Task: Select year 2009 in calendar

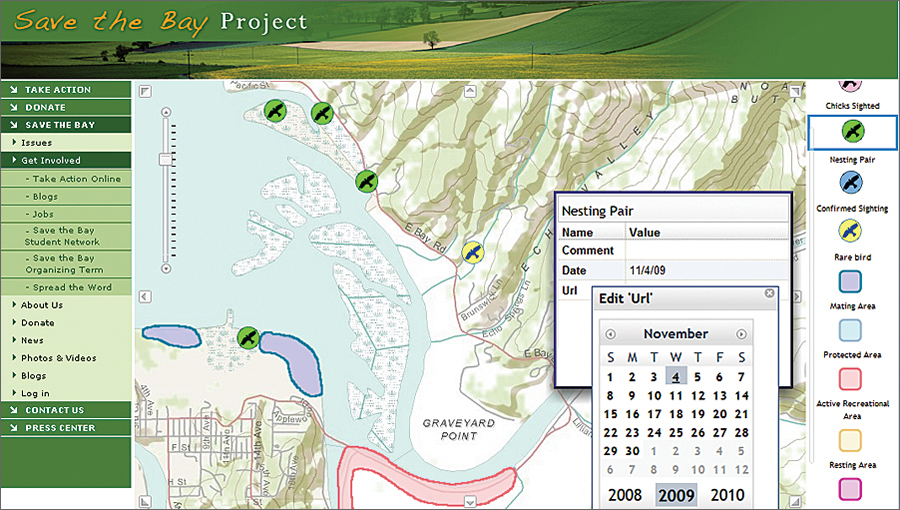Action: (x=676, y=495)
